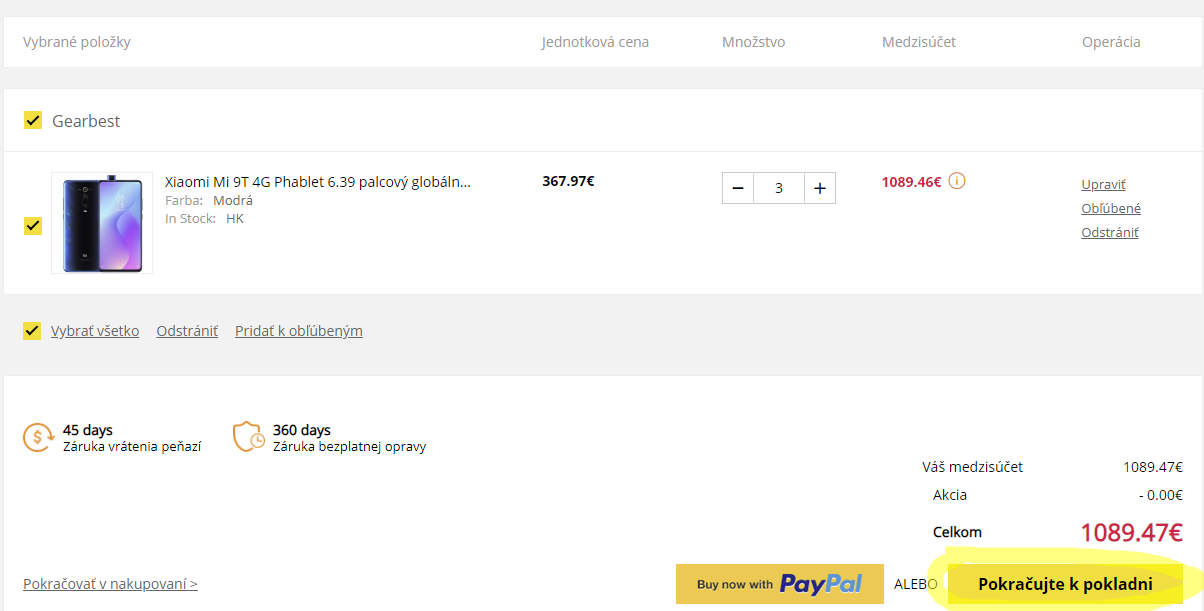Click the subtotal info icon
The height and width of the screenshot is (611, 1204).
[957, 181]
